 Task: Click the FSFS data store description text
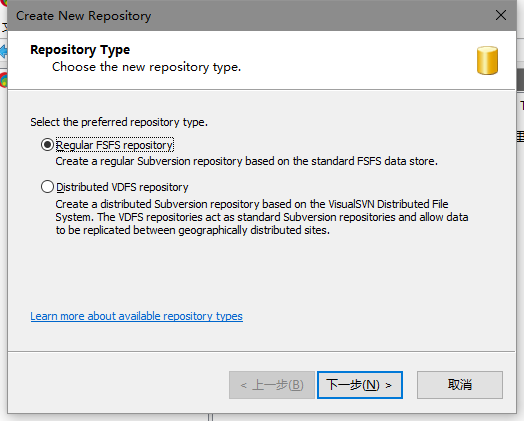click(x=246, y=161)
